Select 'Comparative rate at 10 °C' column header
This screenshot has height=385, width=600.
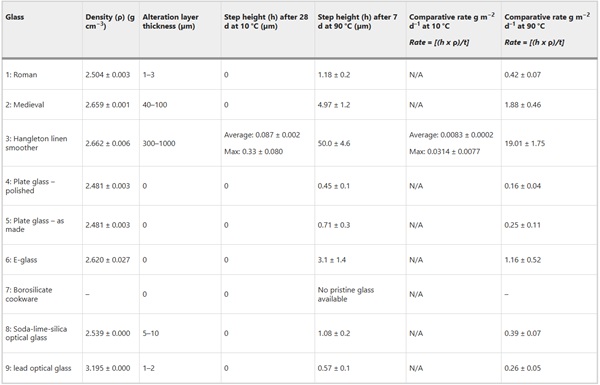tap(452, 22)
